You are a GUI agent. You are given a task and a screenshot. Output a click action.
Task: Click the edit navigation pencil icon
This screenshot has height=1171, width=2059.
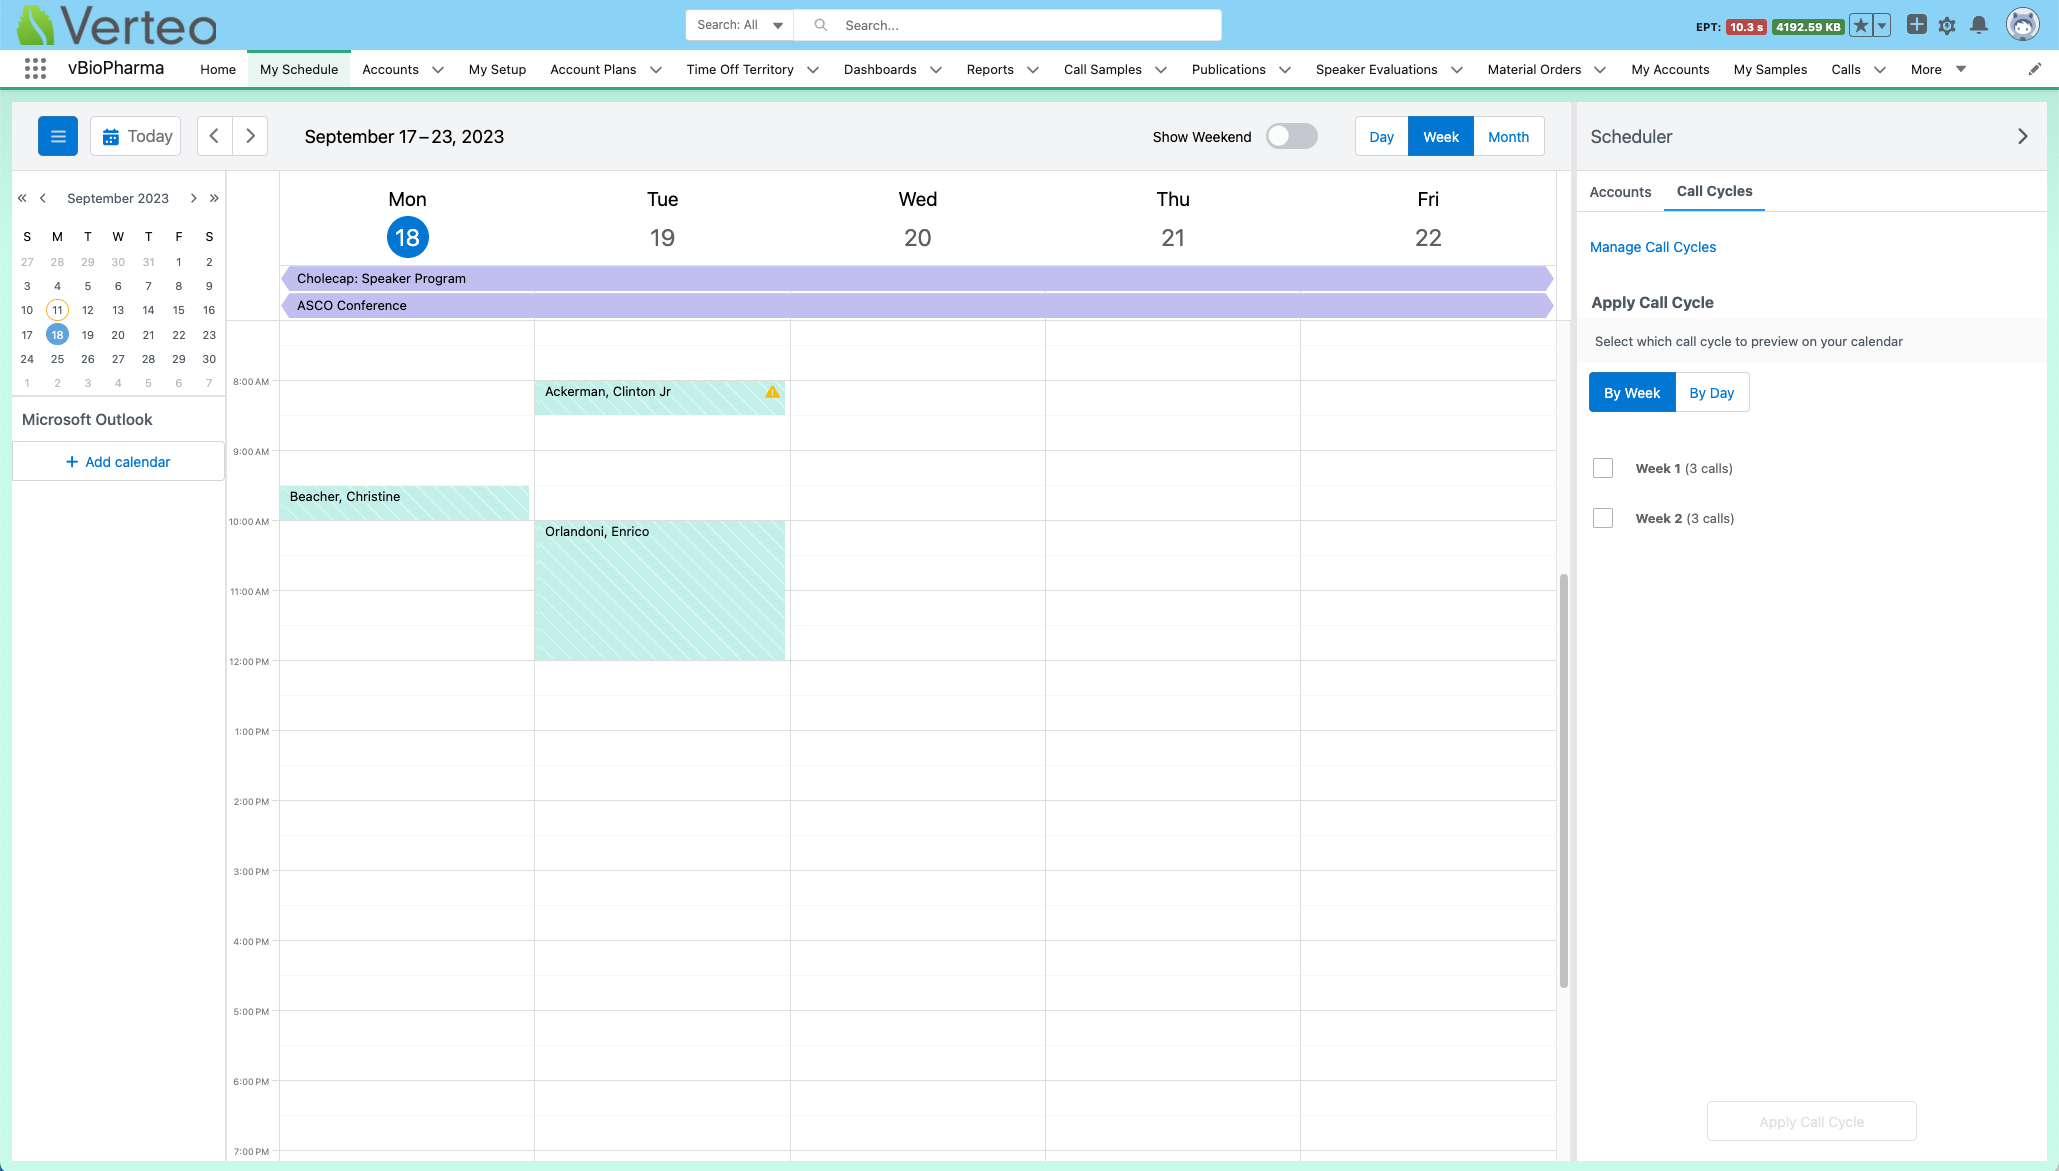[x=2034, y=69]
